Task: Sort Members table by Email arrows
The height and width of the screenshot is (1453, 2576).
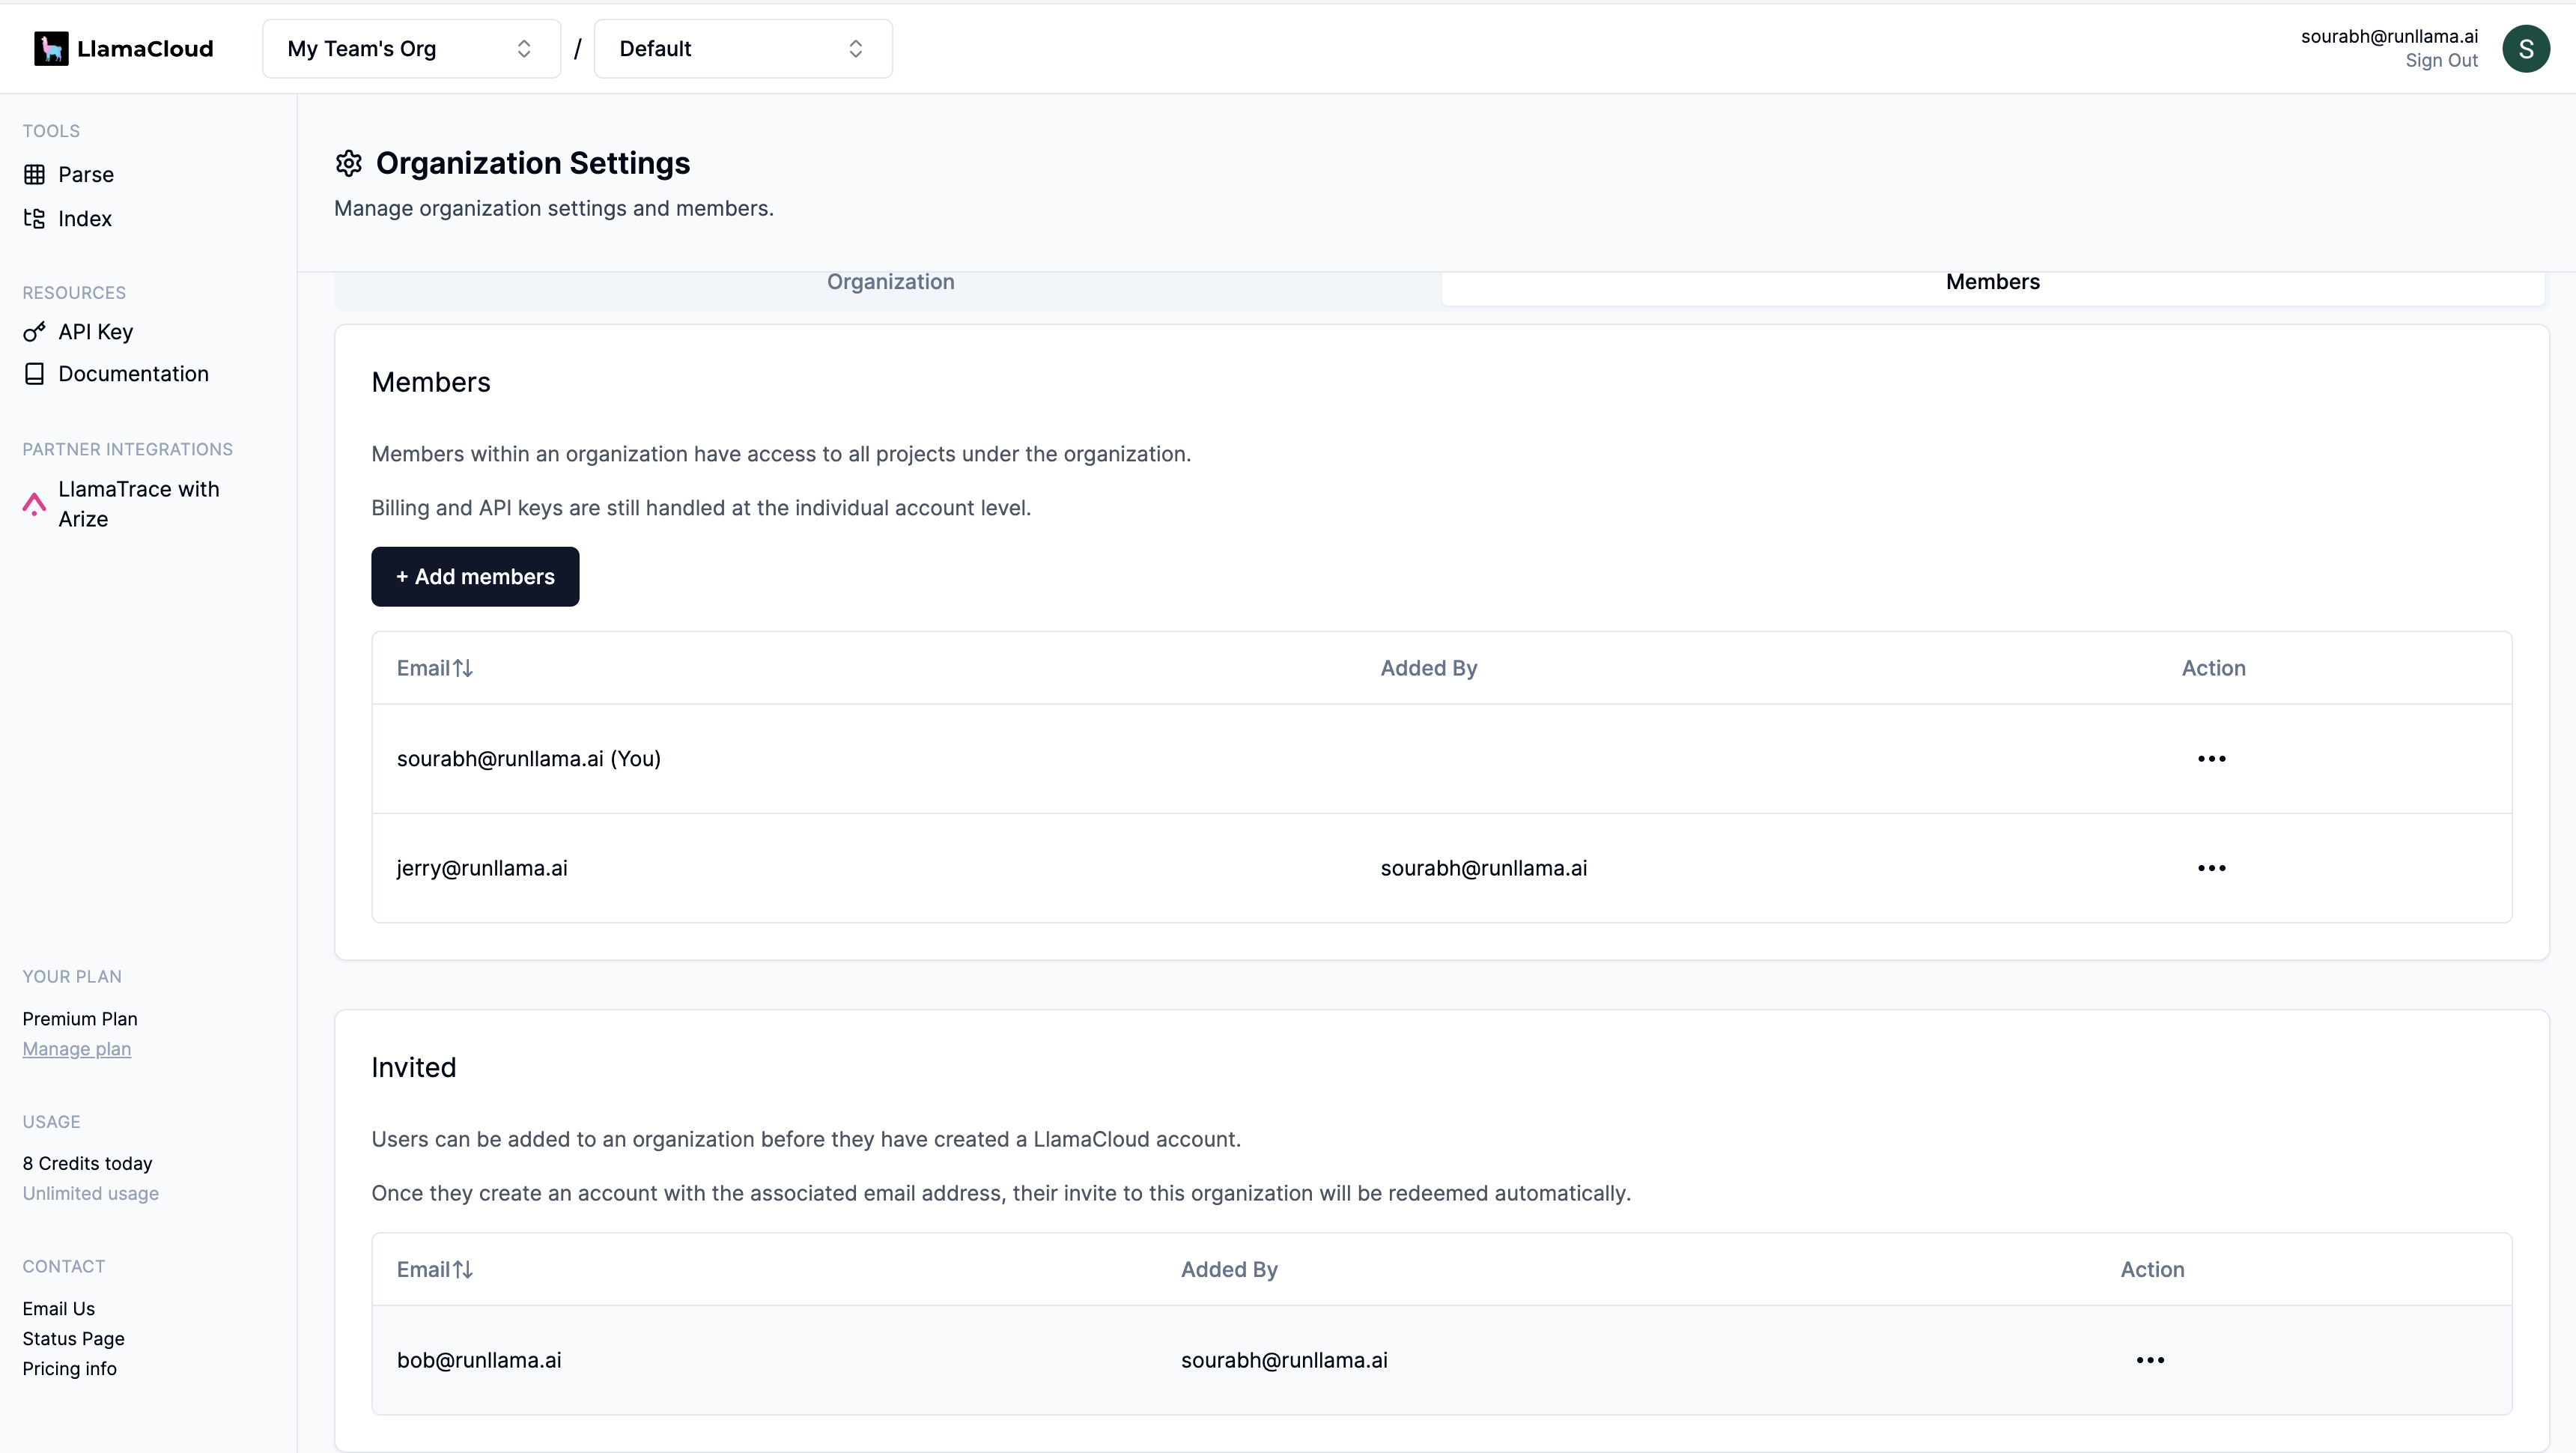Action: point(463,668)
